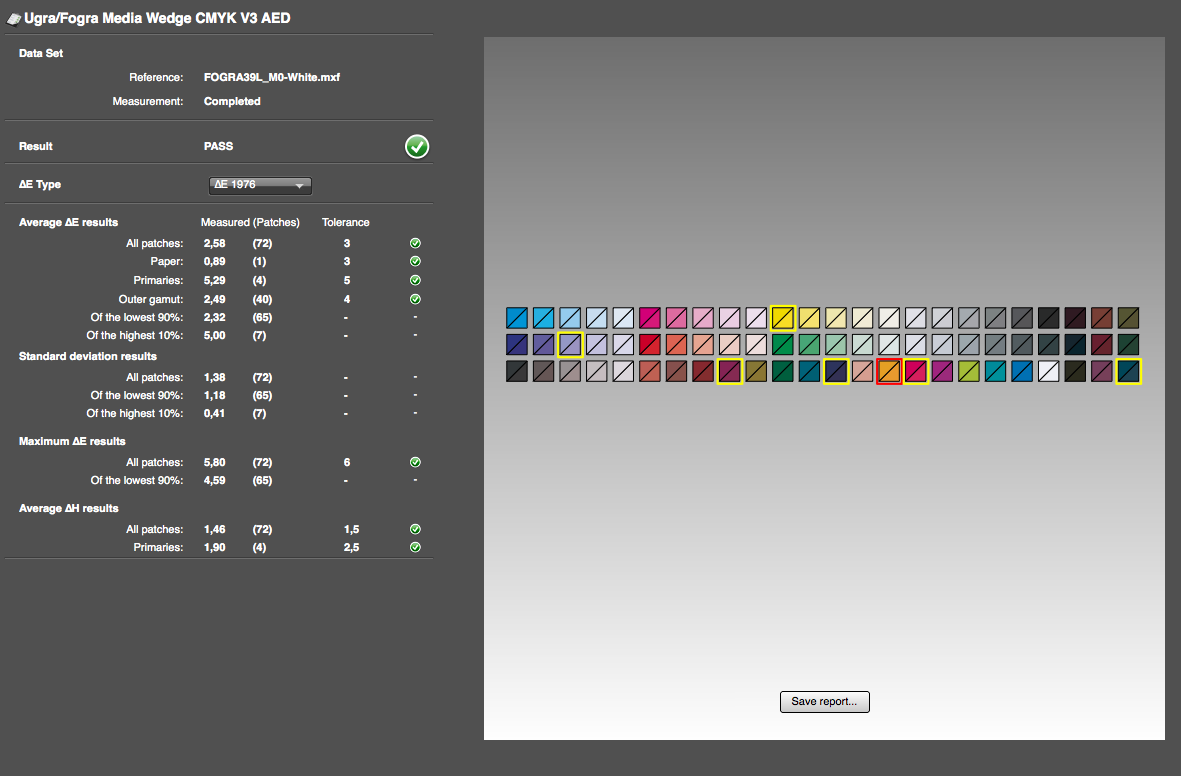Image resolution: width=1181 pixels, height=776 pixels.
Task: Select the solid magenta patch in top row
Action: click(x=650, y=318)
